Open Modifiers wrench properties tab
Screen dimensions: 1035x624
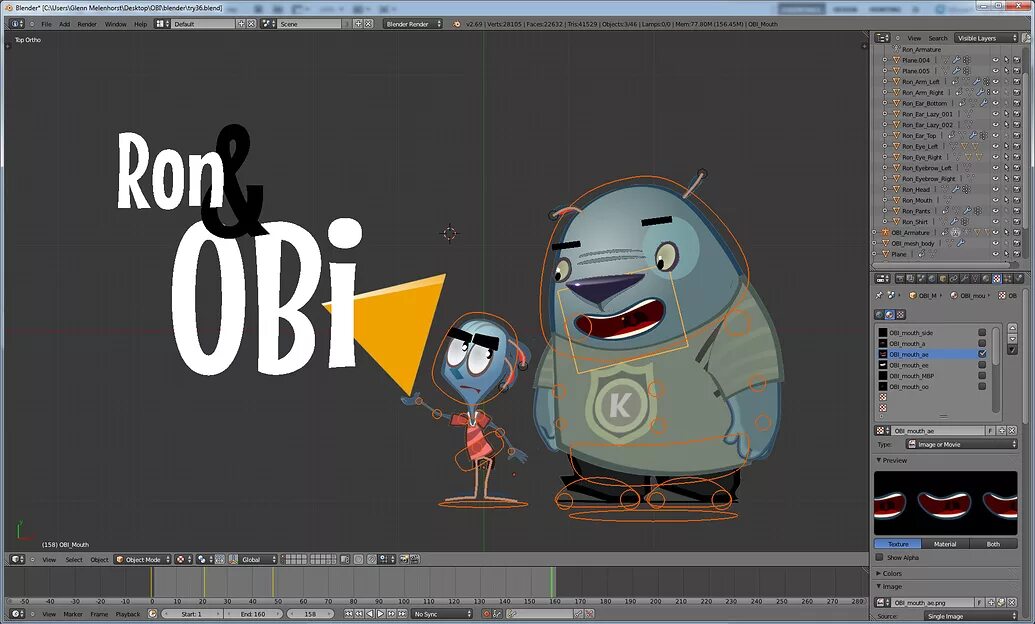click(x=964, y=279)
